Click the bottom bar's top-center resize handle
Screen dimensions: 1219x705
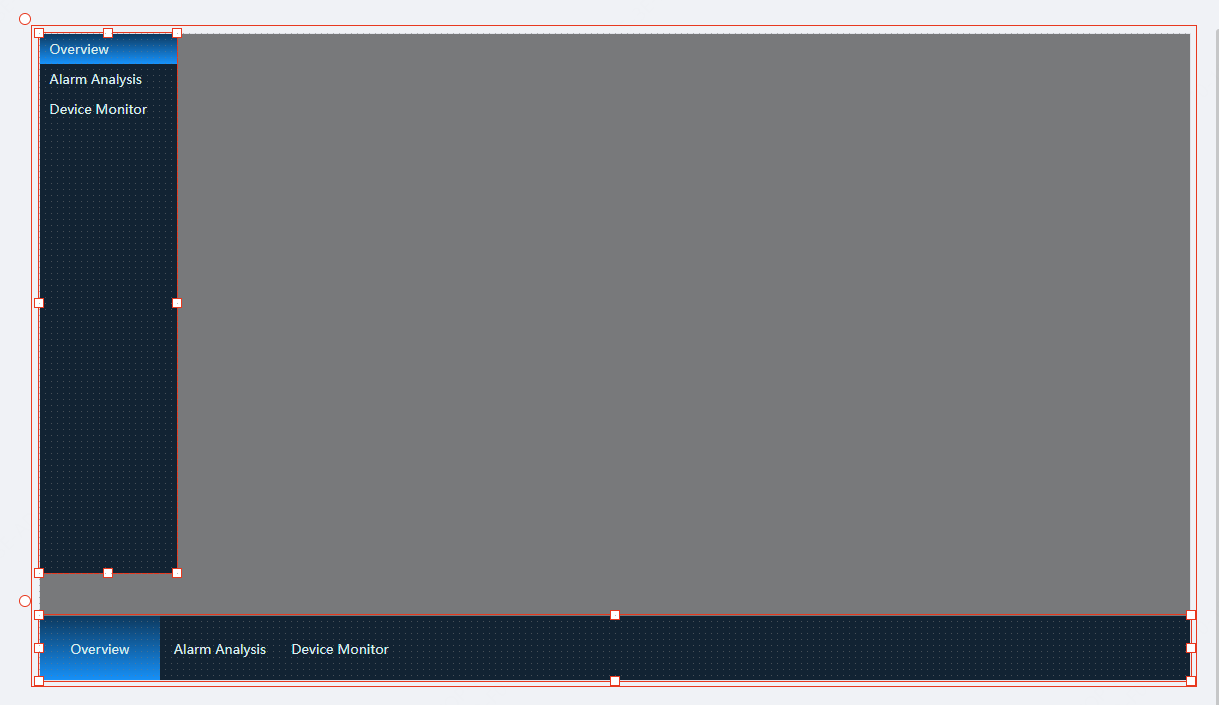click(615, 615)
